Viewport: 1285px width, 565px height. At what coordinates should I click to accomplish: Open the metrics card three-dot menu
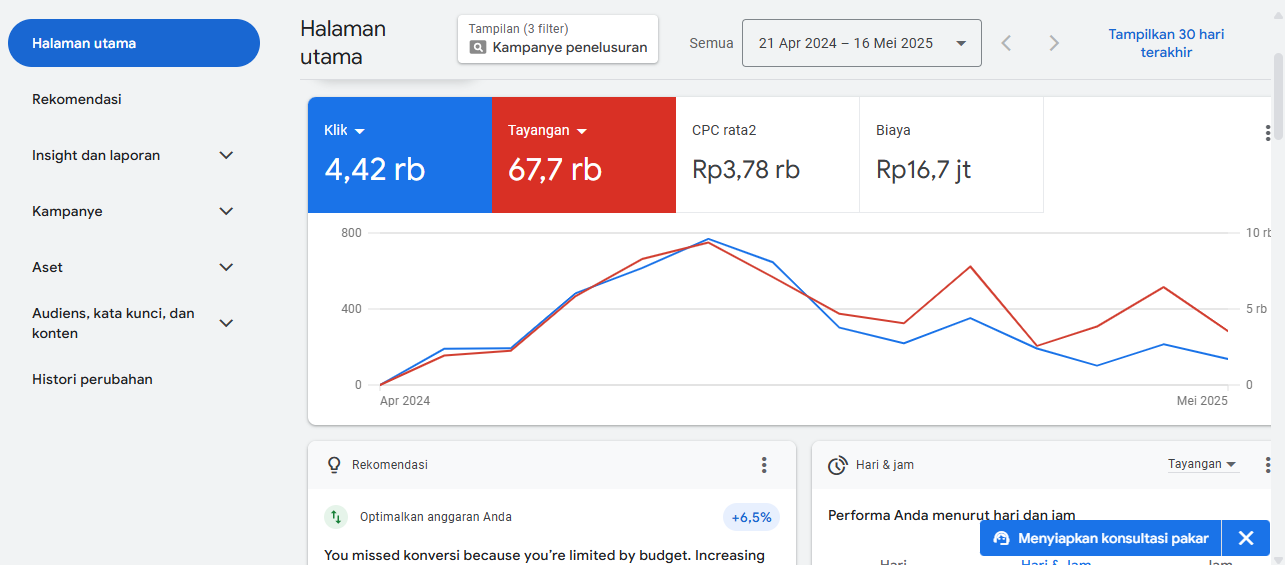1267,133
